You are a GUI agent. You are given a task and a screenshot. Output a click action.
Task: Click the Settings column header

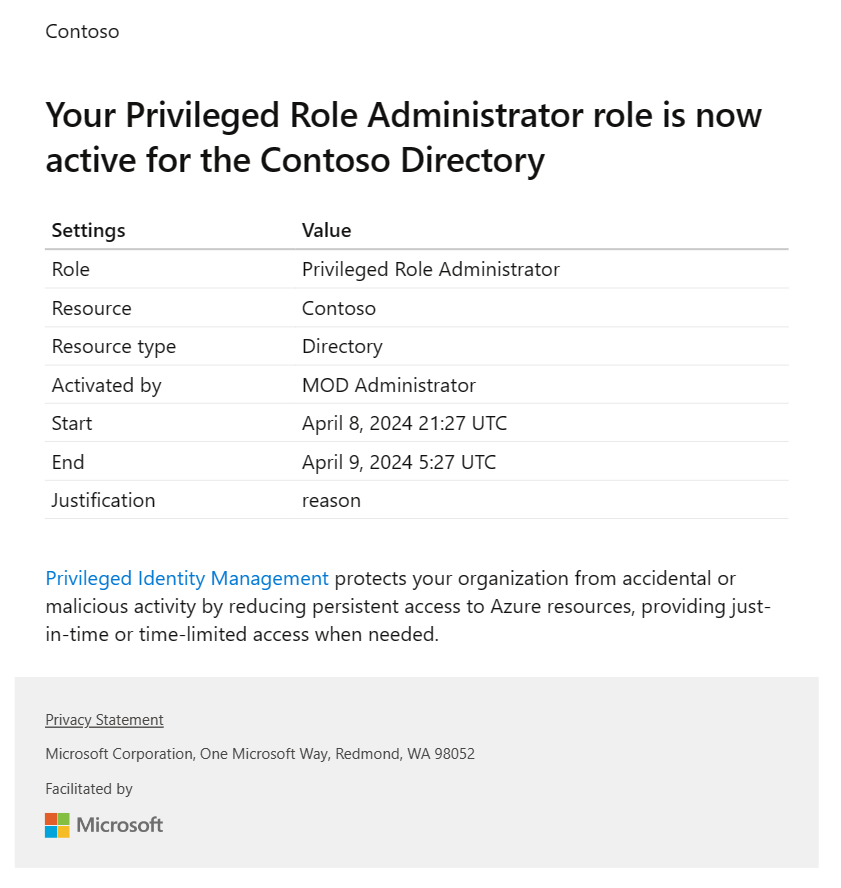pyautogui.click(x=88, y=230)
